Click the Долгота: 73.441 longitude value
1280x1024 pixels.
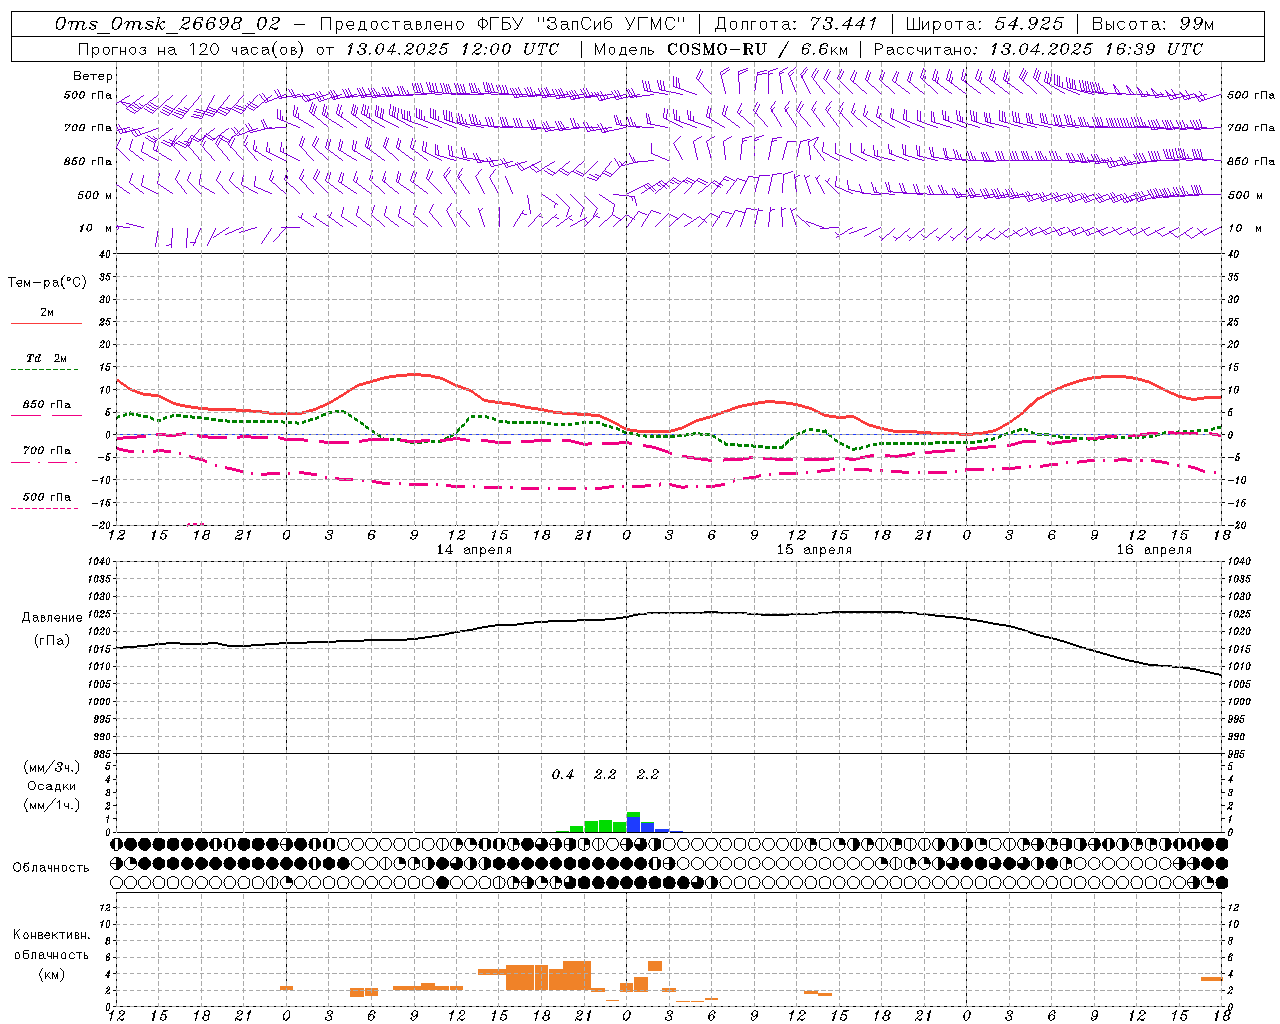tap(796, 24)
